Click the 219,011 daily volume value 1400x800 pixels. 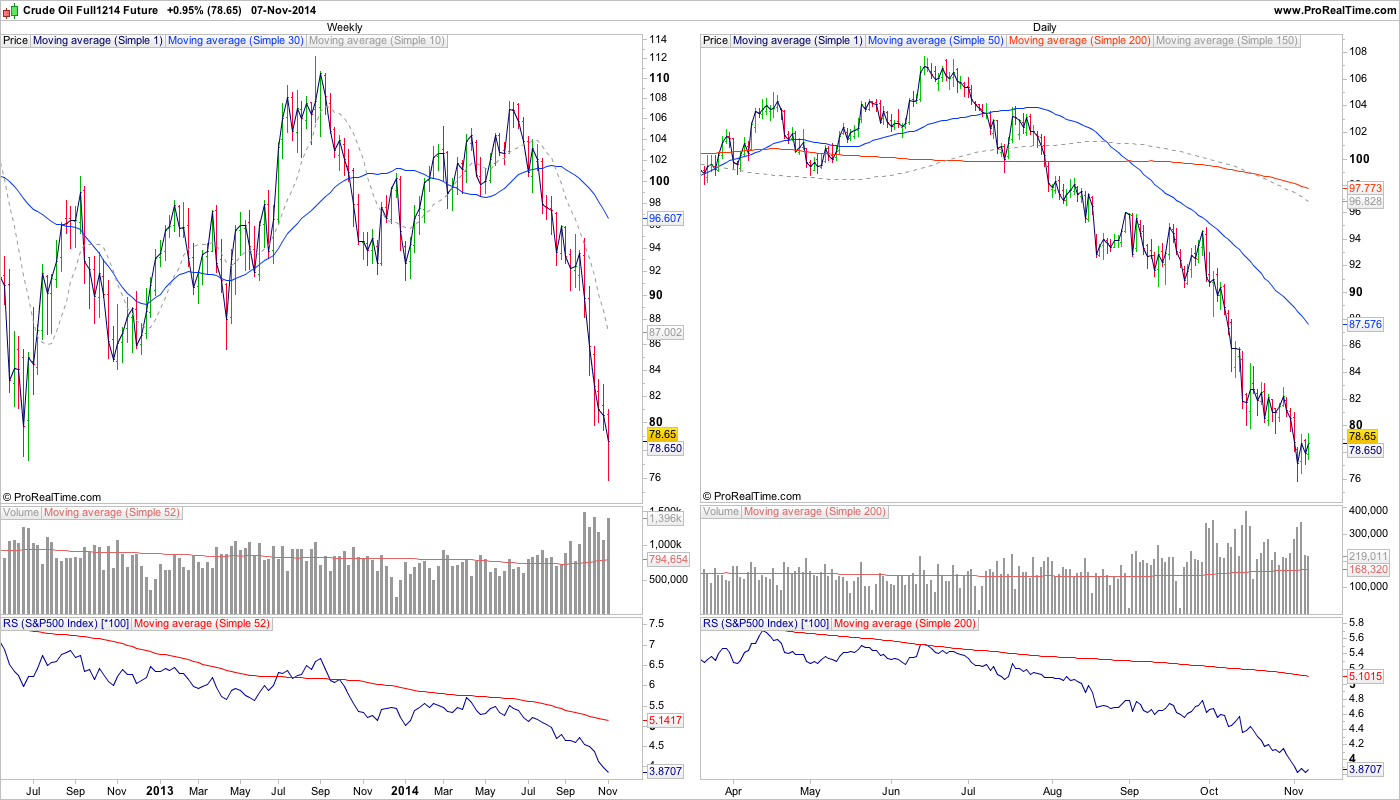[1367, 556]
